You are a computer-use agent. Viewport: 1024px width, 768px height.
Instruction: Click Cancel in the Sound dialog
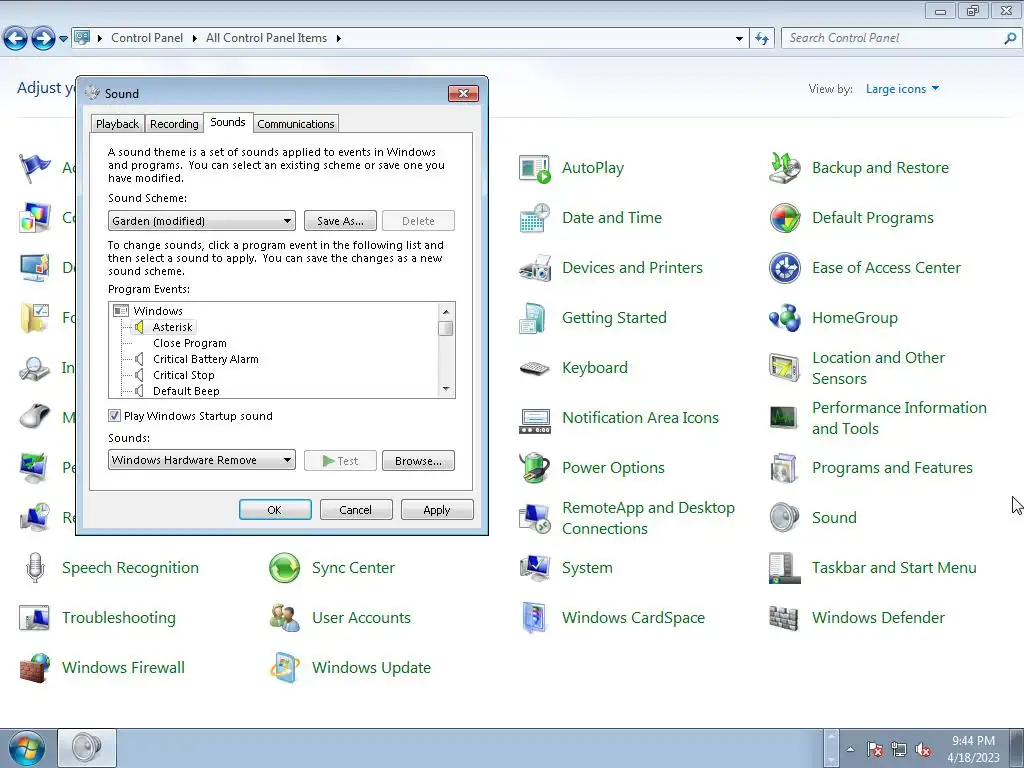click(x=356, y=510)
